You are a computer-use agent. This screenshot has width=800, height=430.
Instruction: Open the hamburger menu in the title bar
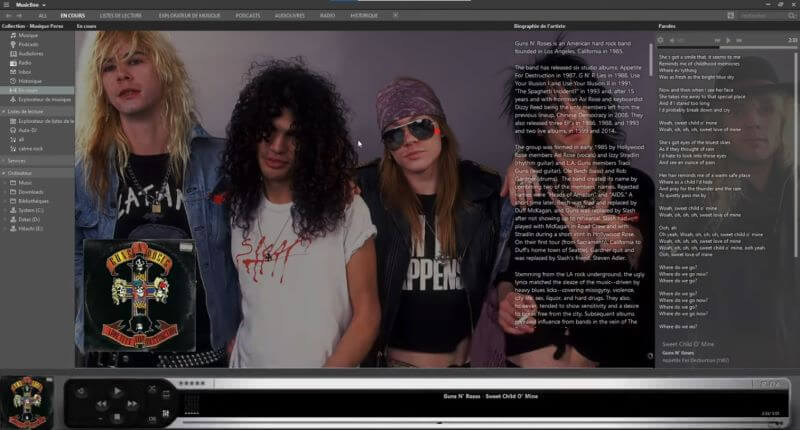pos(7,5)
